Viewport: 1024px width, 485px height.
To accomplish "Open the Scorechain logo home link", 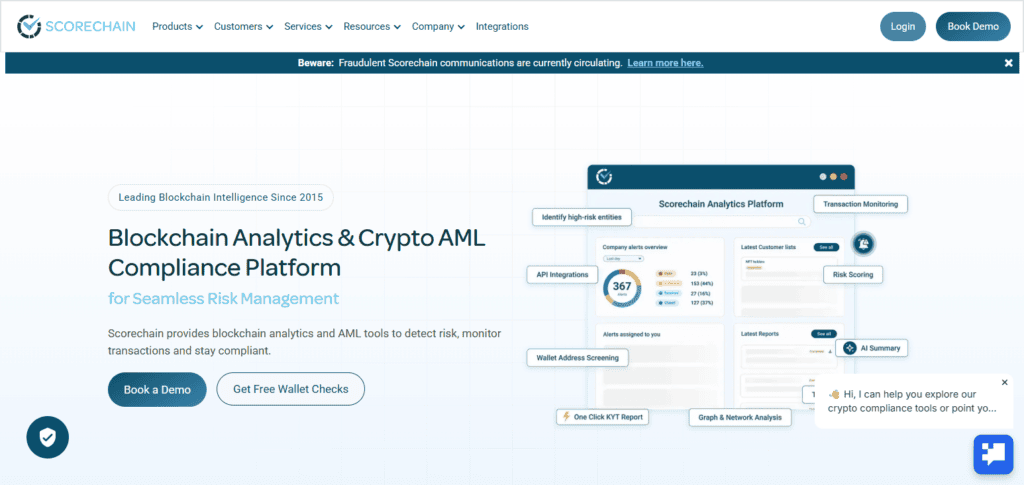I will click(x=76, y=26).
